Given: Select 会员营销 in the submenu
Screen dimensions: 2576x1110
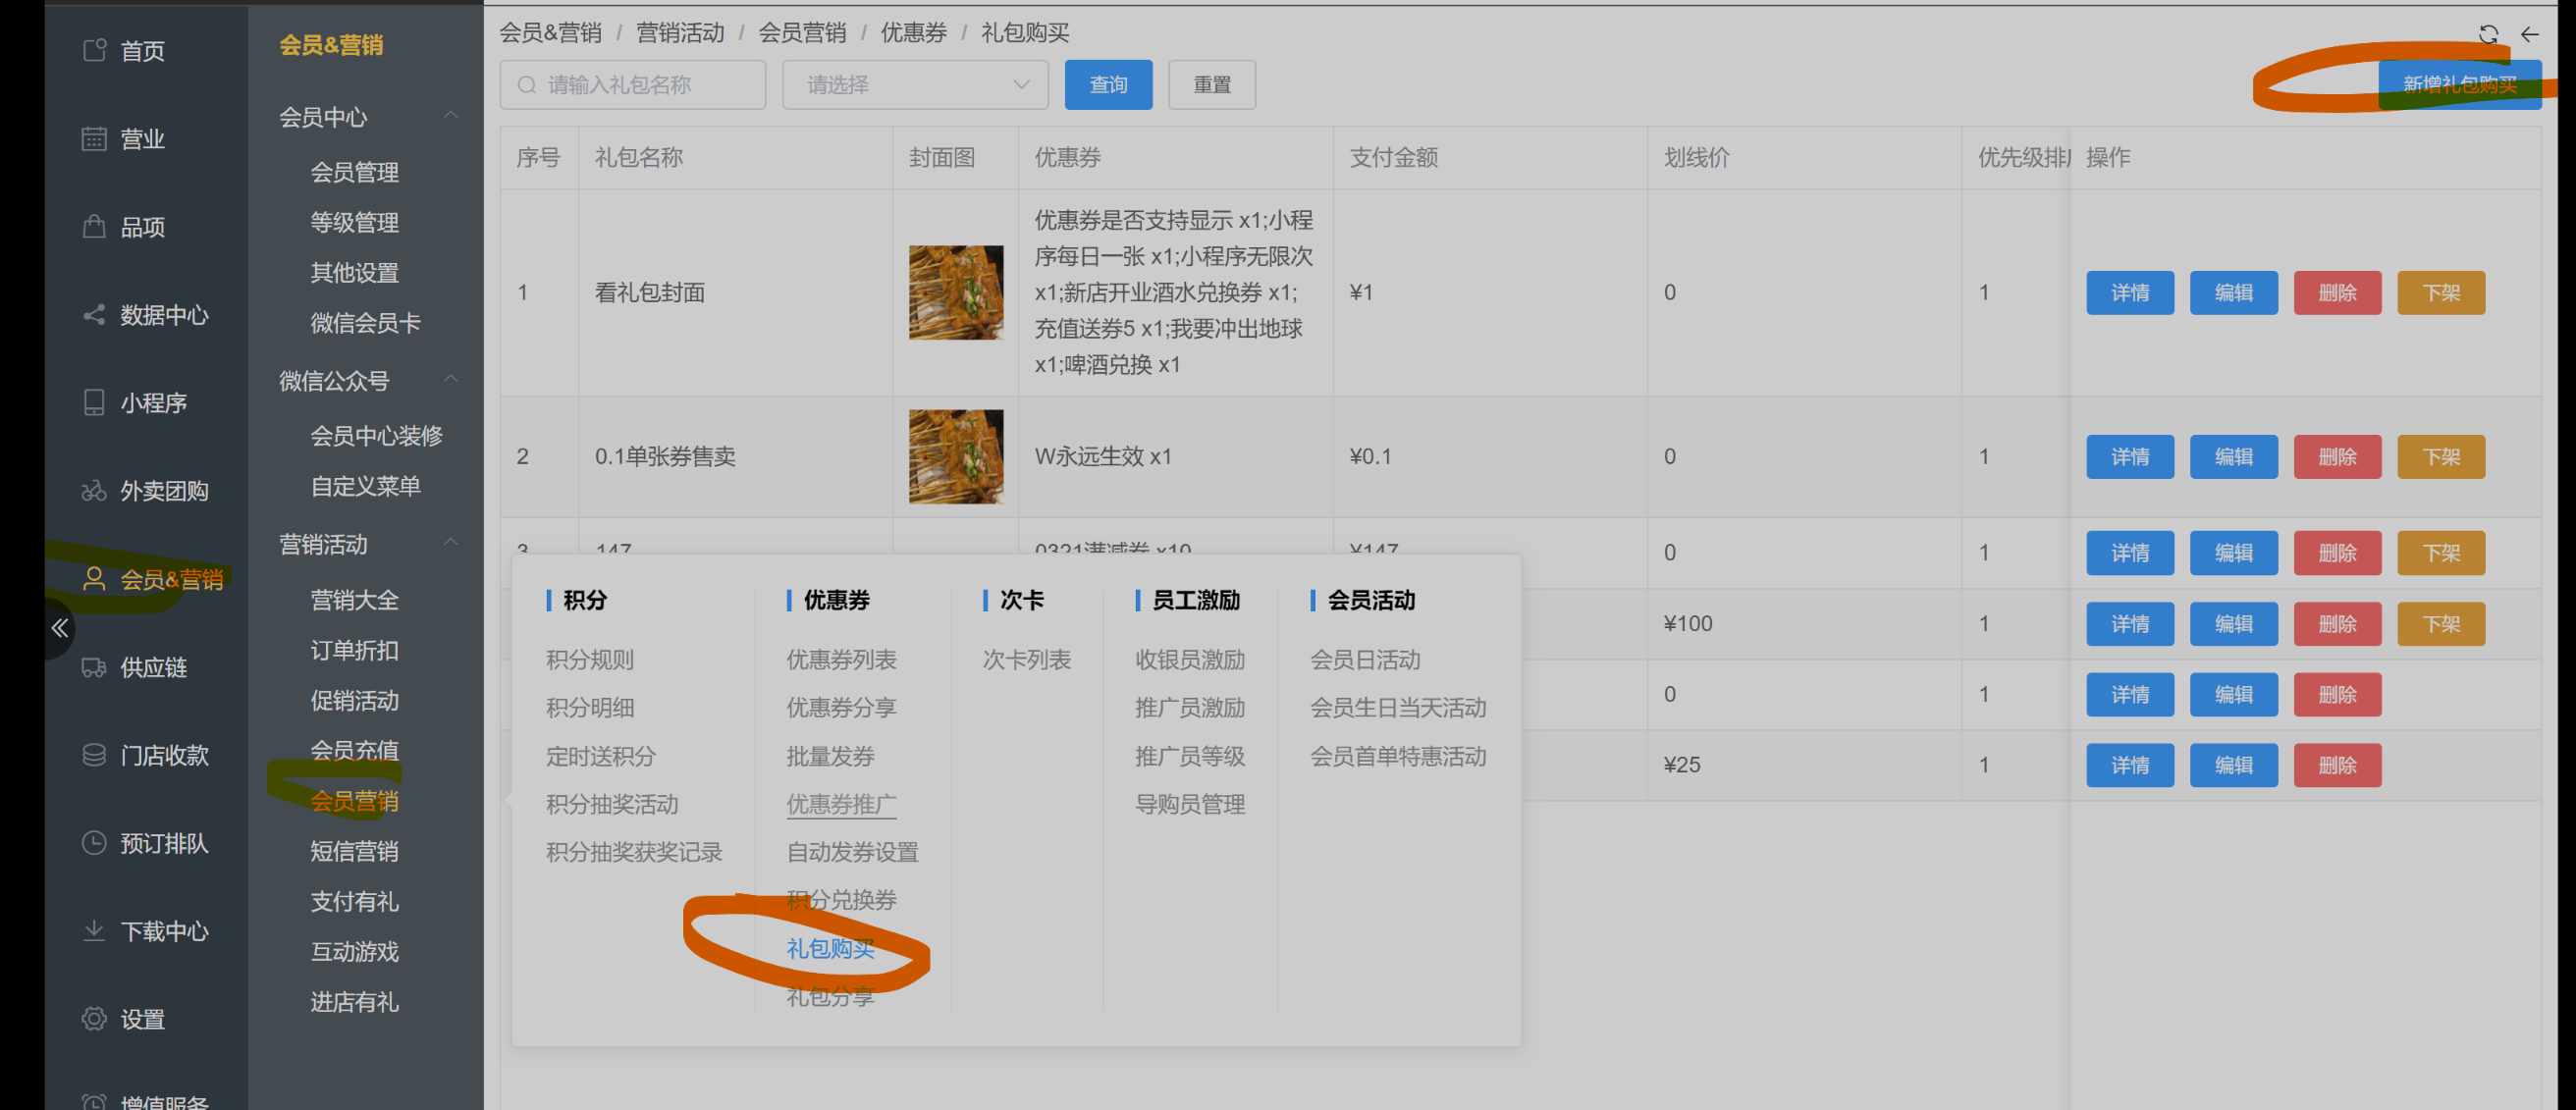Looking at the screenshot, I should pos(355,800).
